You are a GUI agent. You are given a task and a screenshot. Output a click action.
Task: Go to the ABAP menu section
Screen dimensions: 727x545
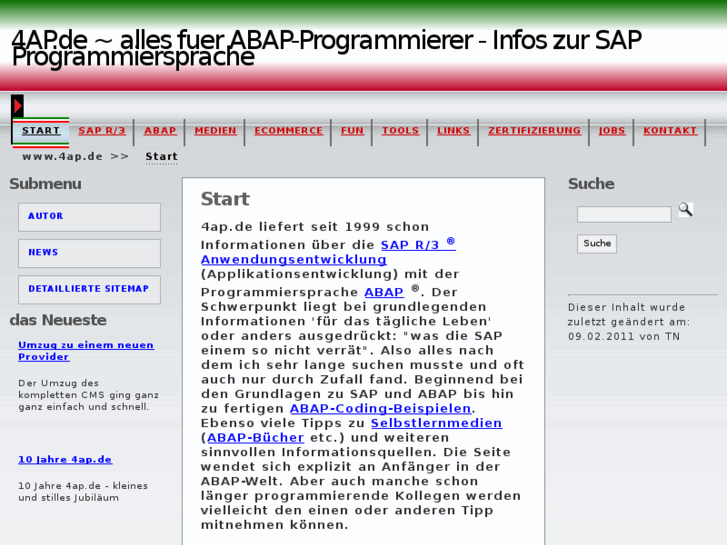tap(160, 131)
